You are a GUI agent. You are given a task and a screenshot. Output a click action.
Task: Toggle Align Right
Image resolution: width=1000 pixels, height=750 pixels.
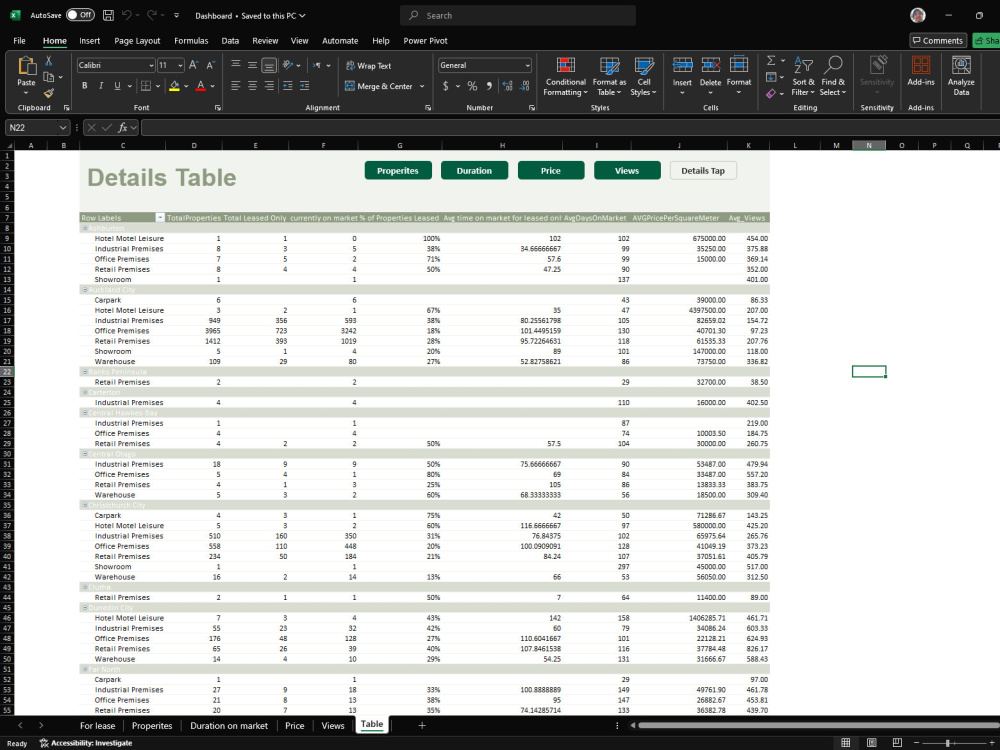(269, 85)
